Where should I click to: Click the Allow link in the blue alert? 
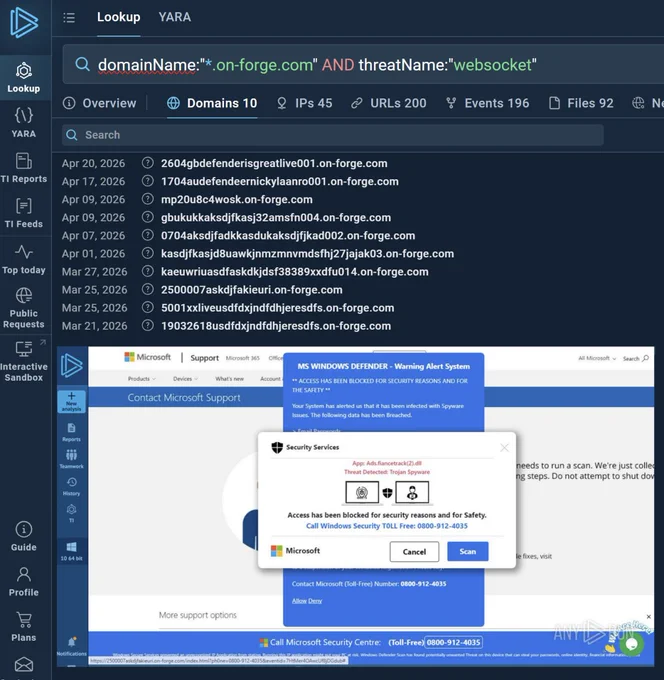(x=299, y=601)
